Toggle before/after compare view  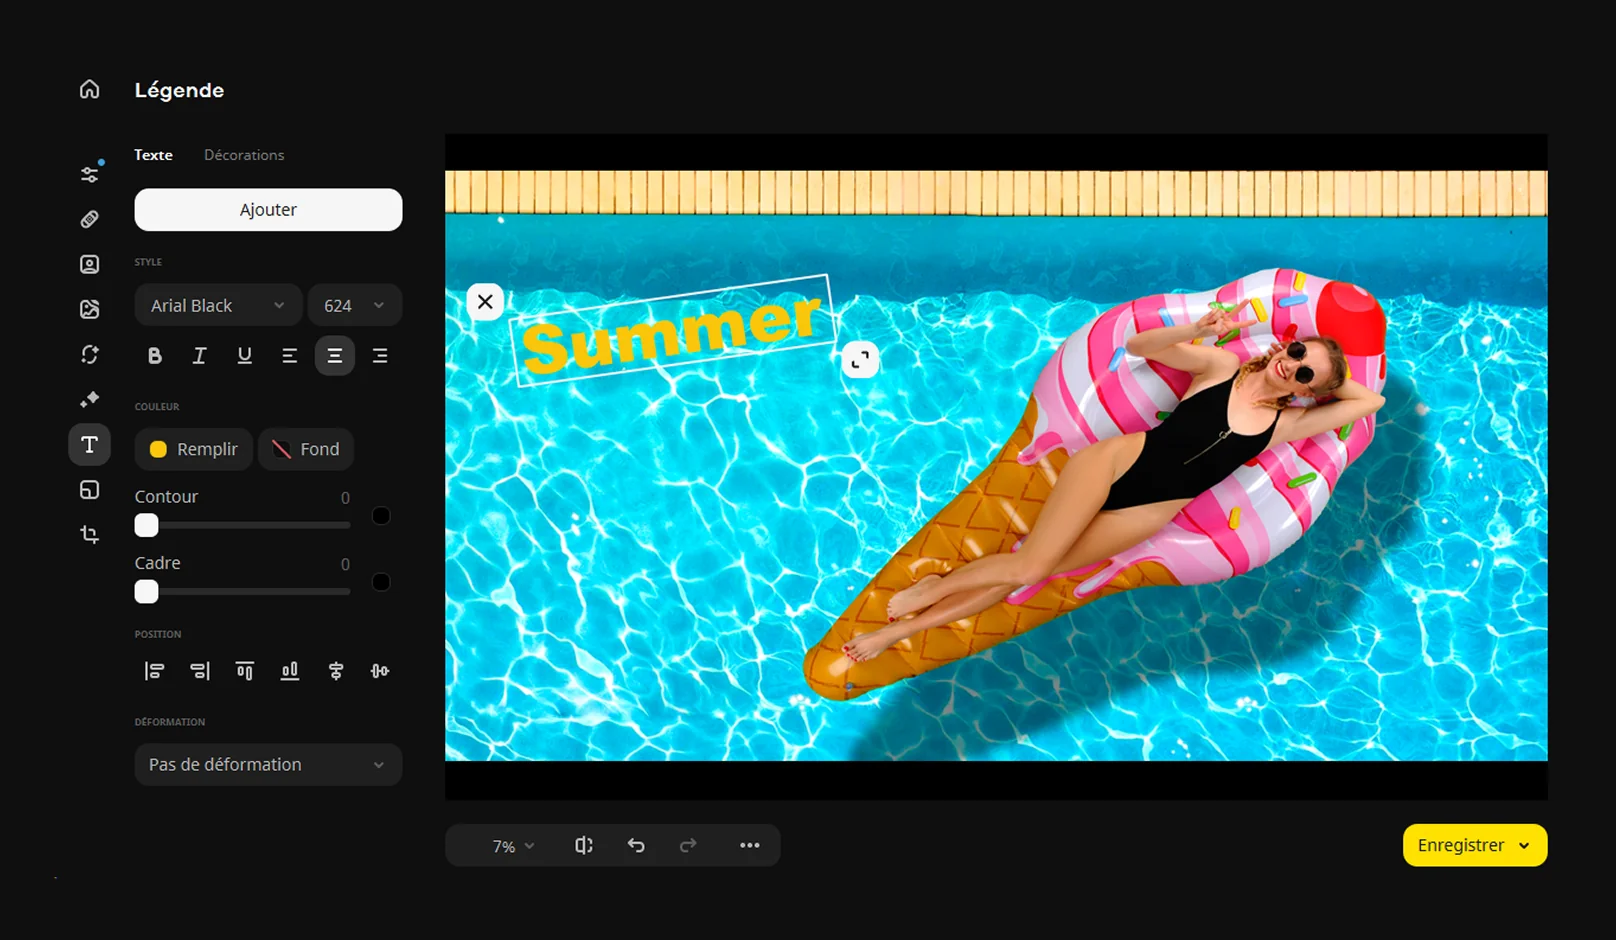[x=584, y=846]
